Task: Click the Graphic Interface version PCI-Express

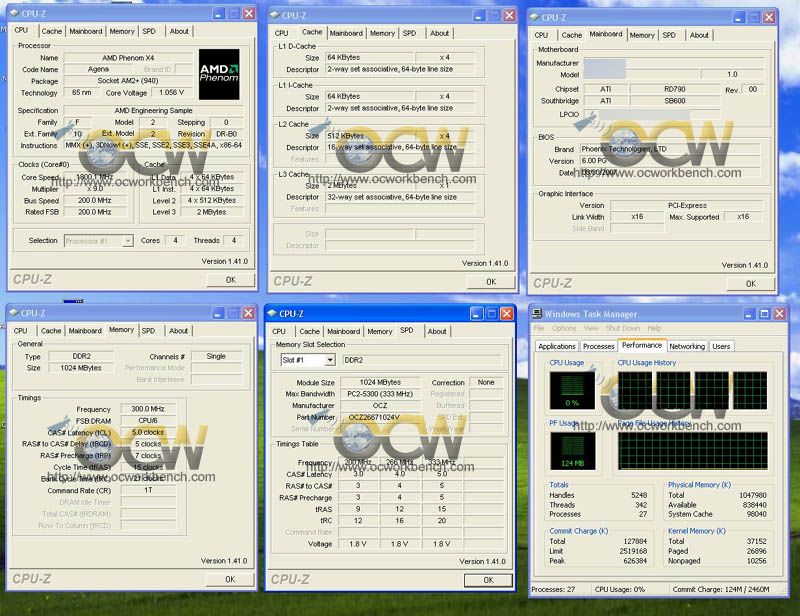Action: [687, 205]
